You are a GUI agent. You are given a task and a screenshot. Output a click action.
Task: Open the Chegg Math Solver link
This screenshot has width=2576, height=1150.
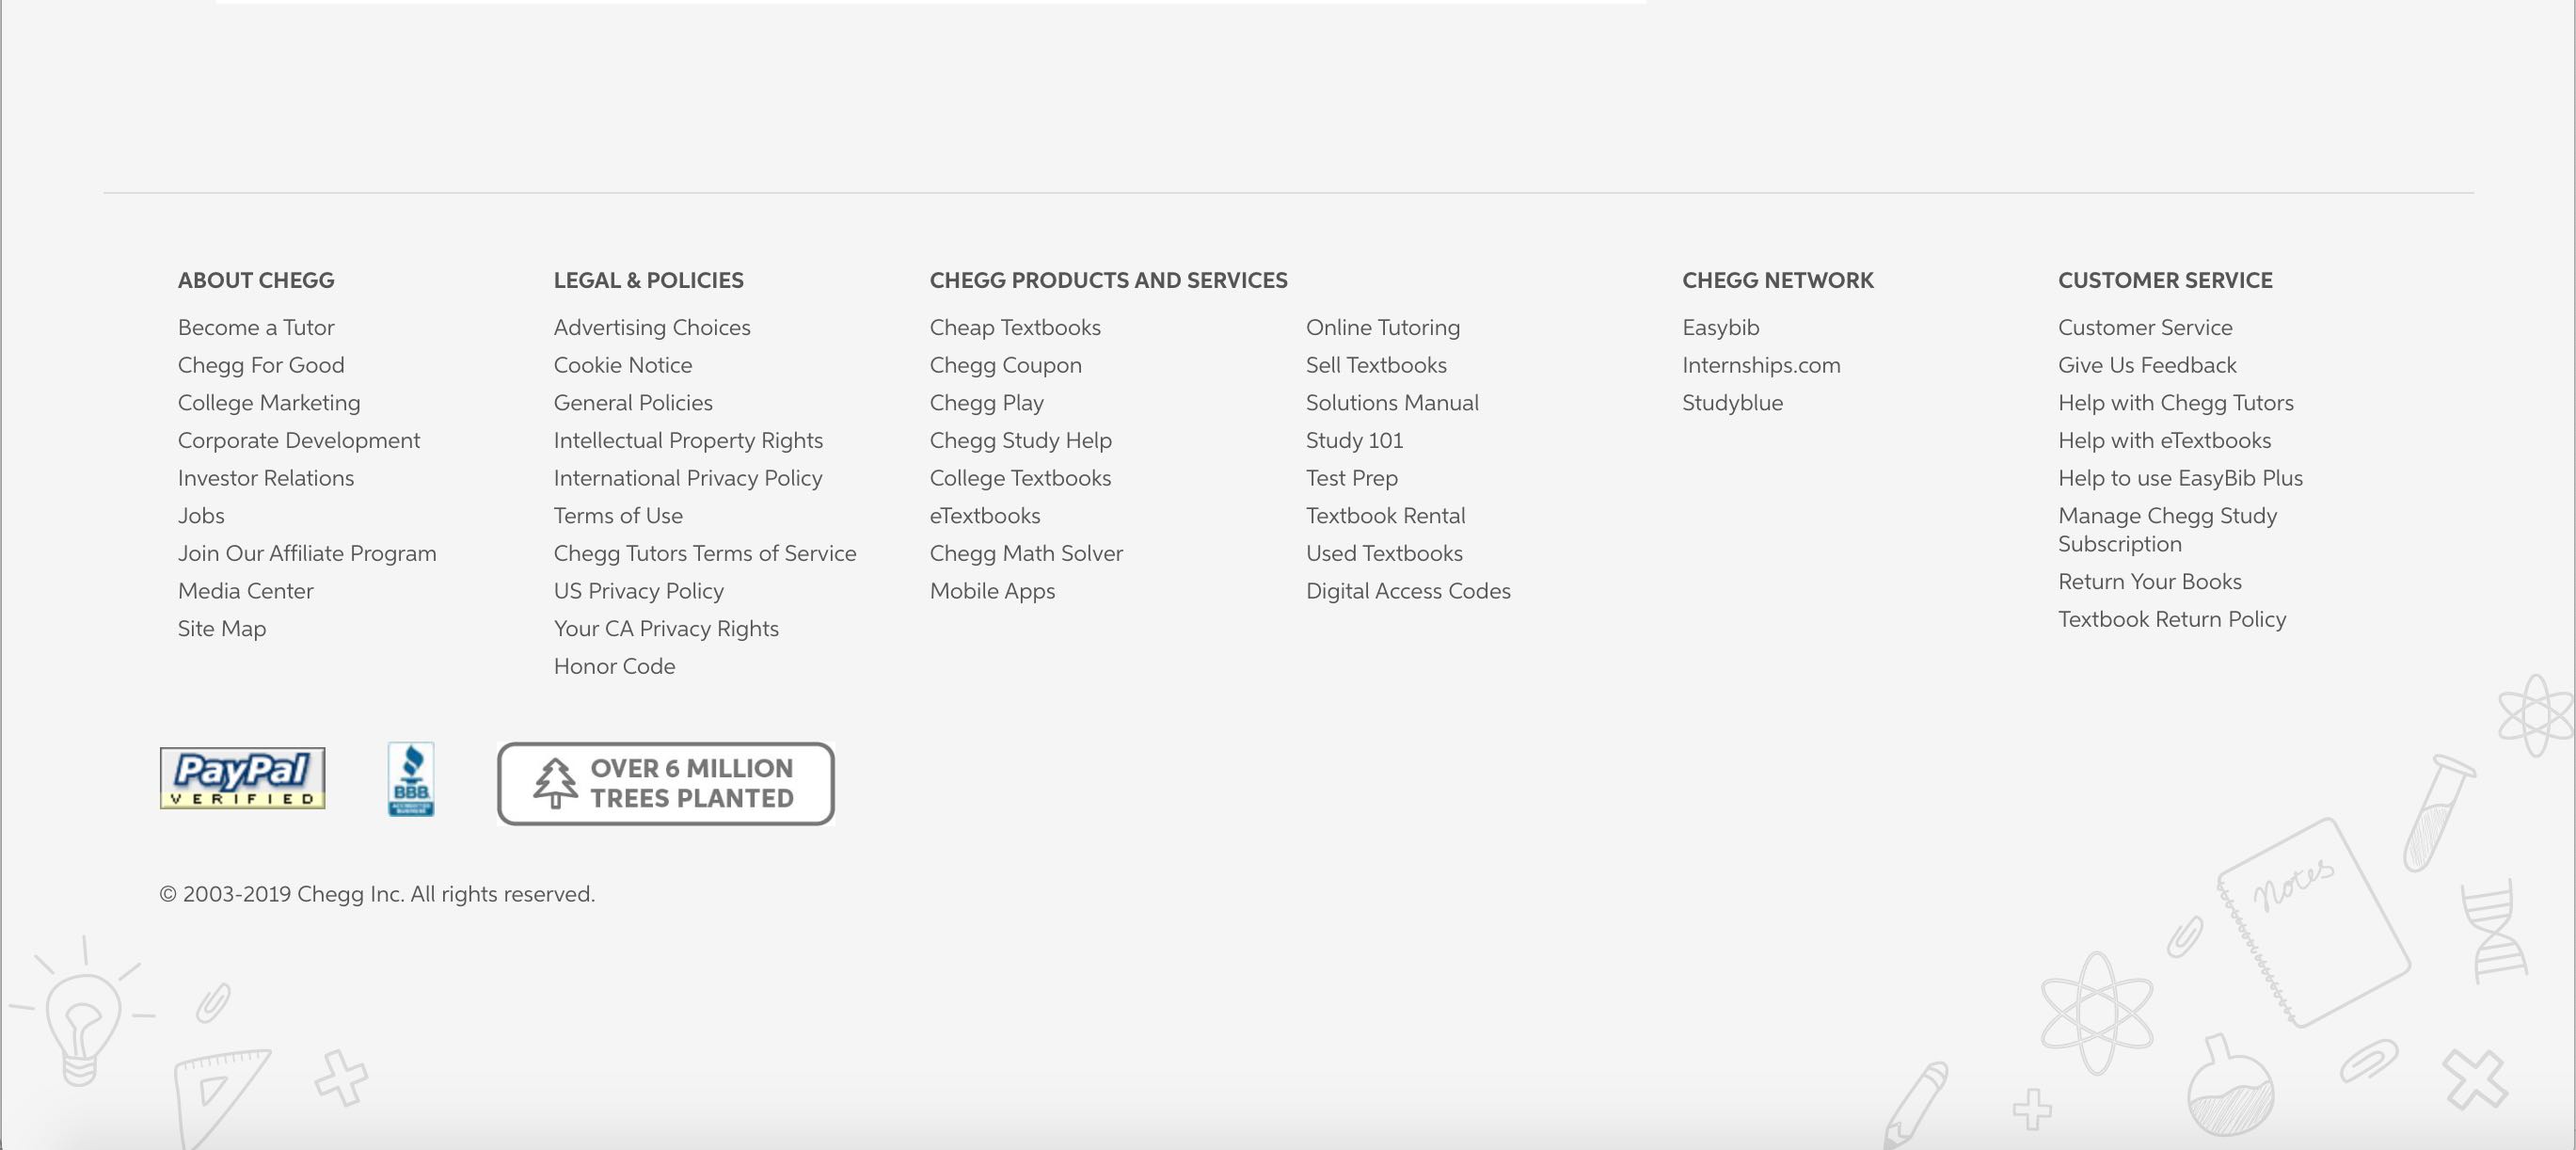[x=1025, y=553]
